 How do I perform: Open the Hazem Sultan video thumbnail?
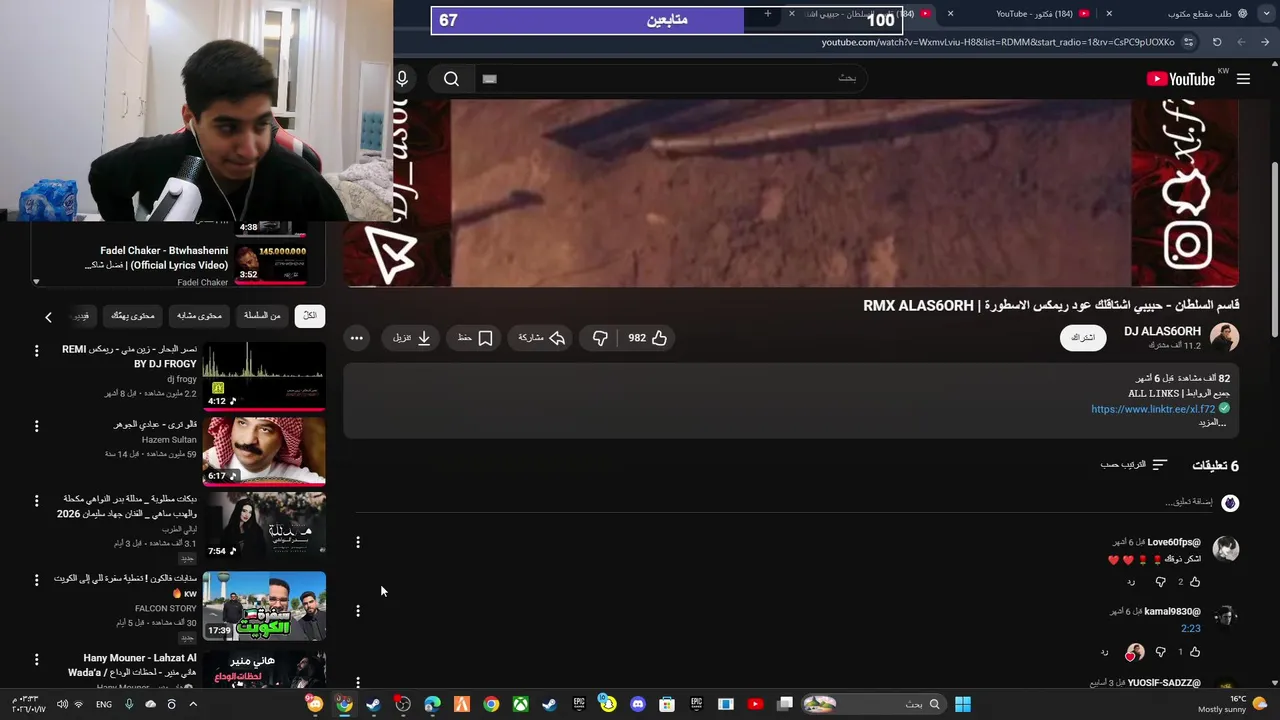click(x=264, y=451)
